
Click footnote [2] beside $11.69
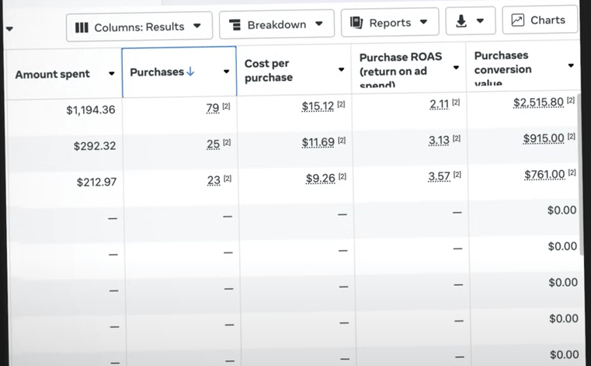341,141
